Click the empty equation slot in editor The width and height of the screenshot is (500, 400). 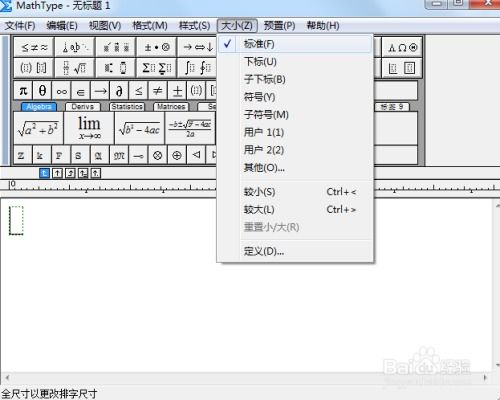(16, 220)
